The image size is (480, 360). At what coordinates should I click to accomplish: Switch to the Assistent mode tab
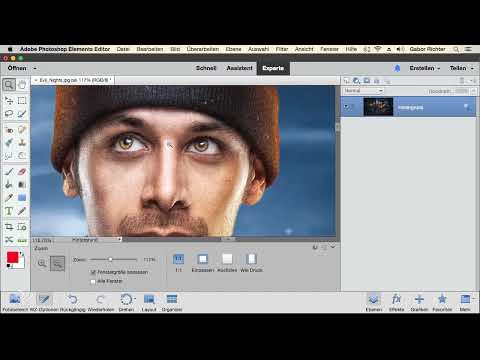(x=240, y=68)
